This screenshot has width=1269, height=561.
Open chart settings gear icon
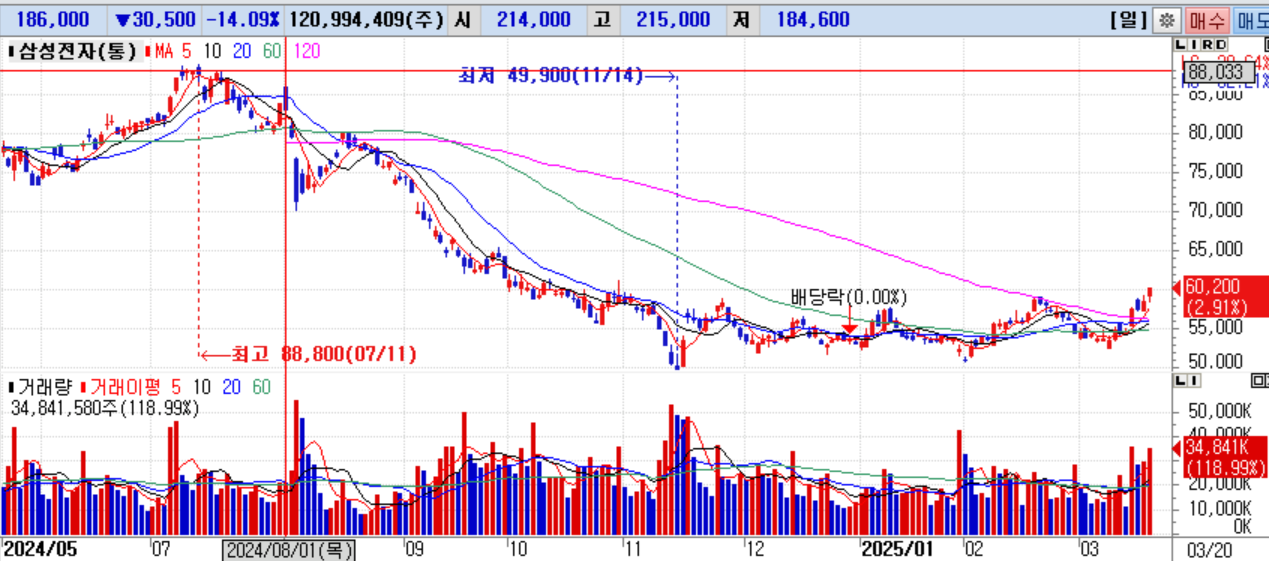click(x=1165, y=20)
